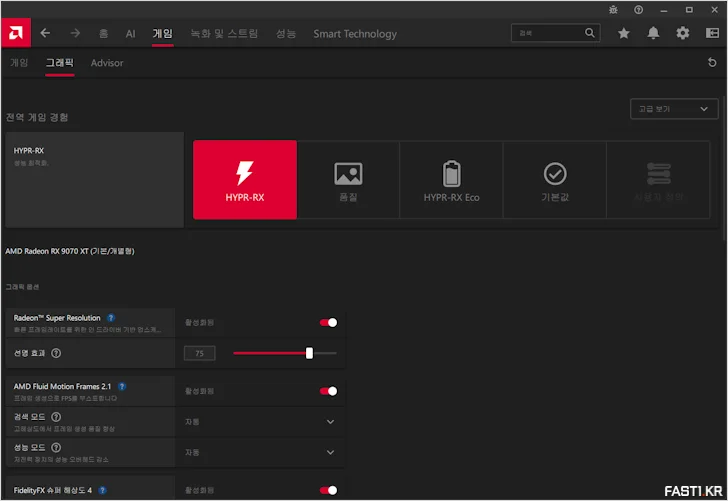Click the sharpness value field showing 75
Viewport: 728px width, 501px height.
pos(200,353)
